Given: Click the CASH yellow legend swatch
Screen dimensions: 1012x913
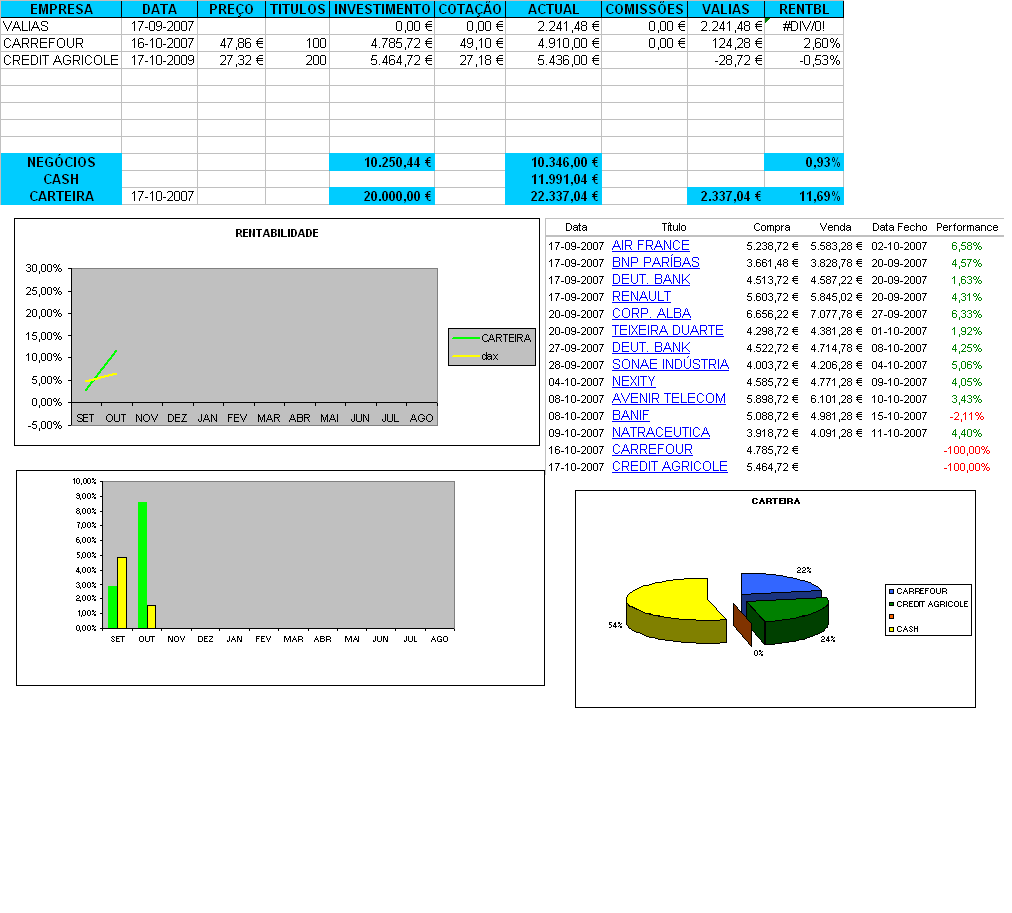Looking at the screenshot, I should tap(891, 629).
